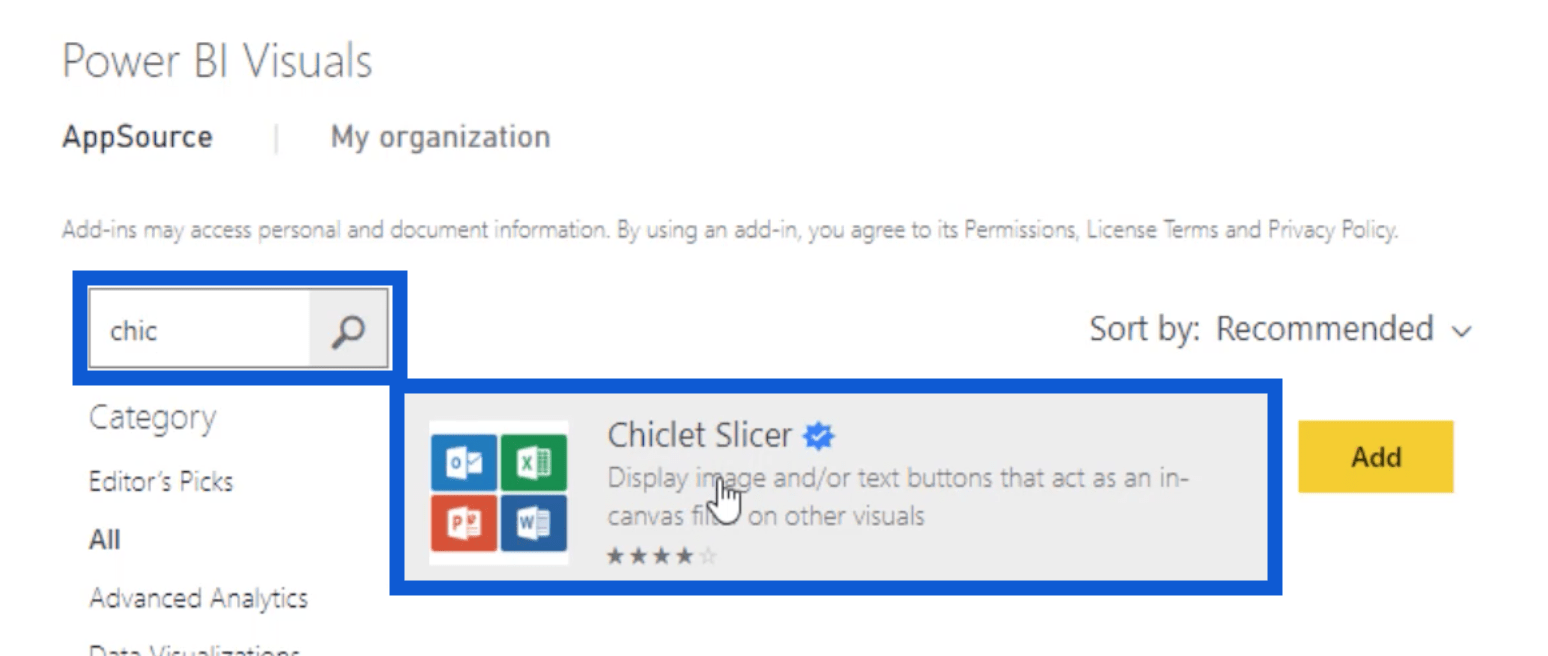Select the All category
This screenshot has width=1548, height=656.
pos(104,540)
